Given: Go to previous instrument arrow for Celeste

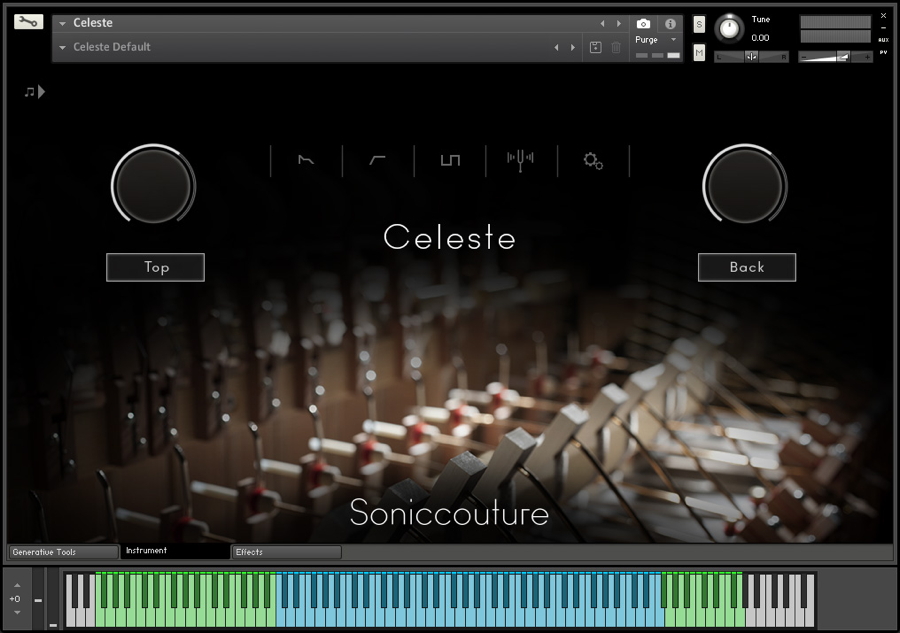Looking at the screenshot, I should pyautogui.click(x=602, y=24).
